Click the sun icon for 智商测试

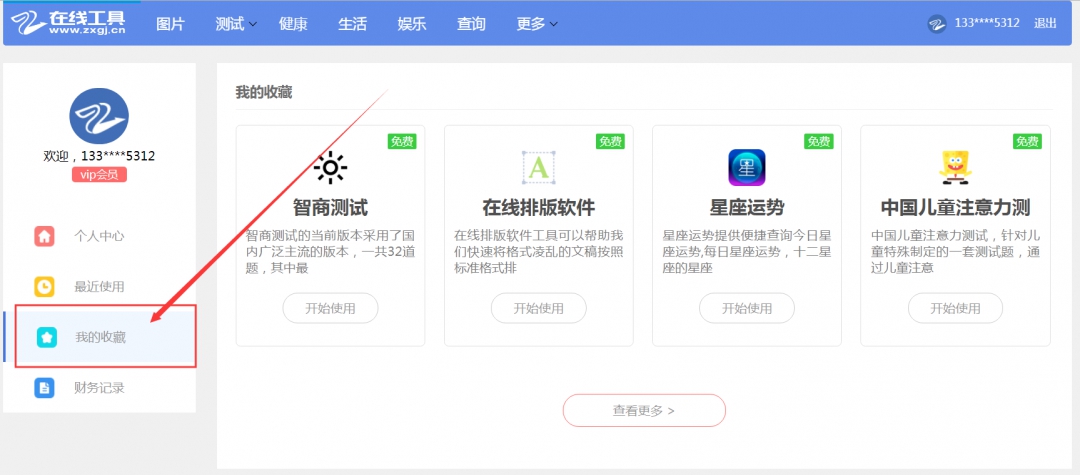(x=330, y=168)
